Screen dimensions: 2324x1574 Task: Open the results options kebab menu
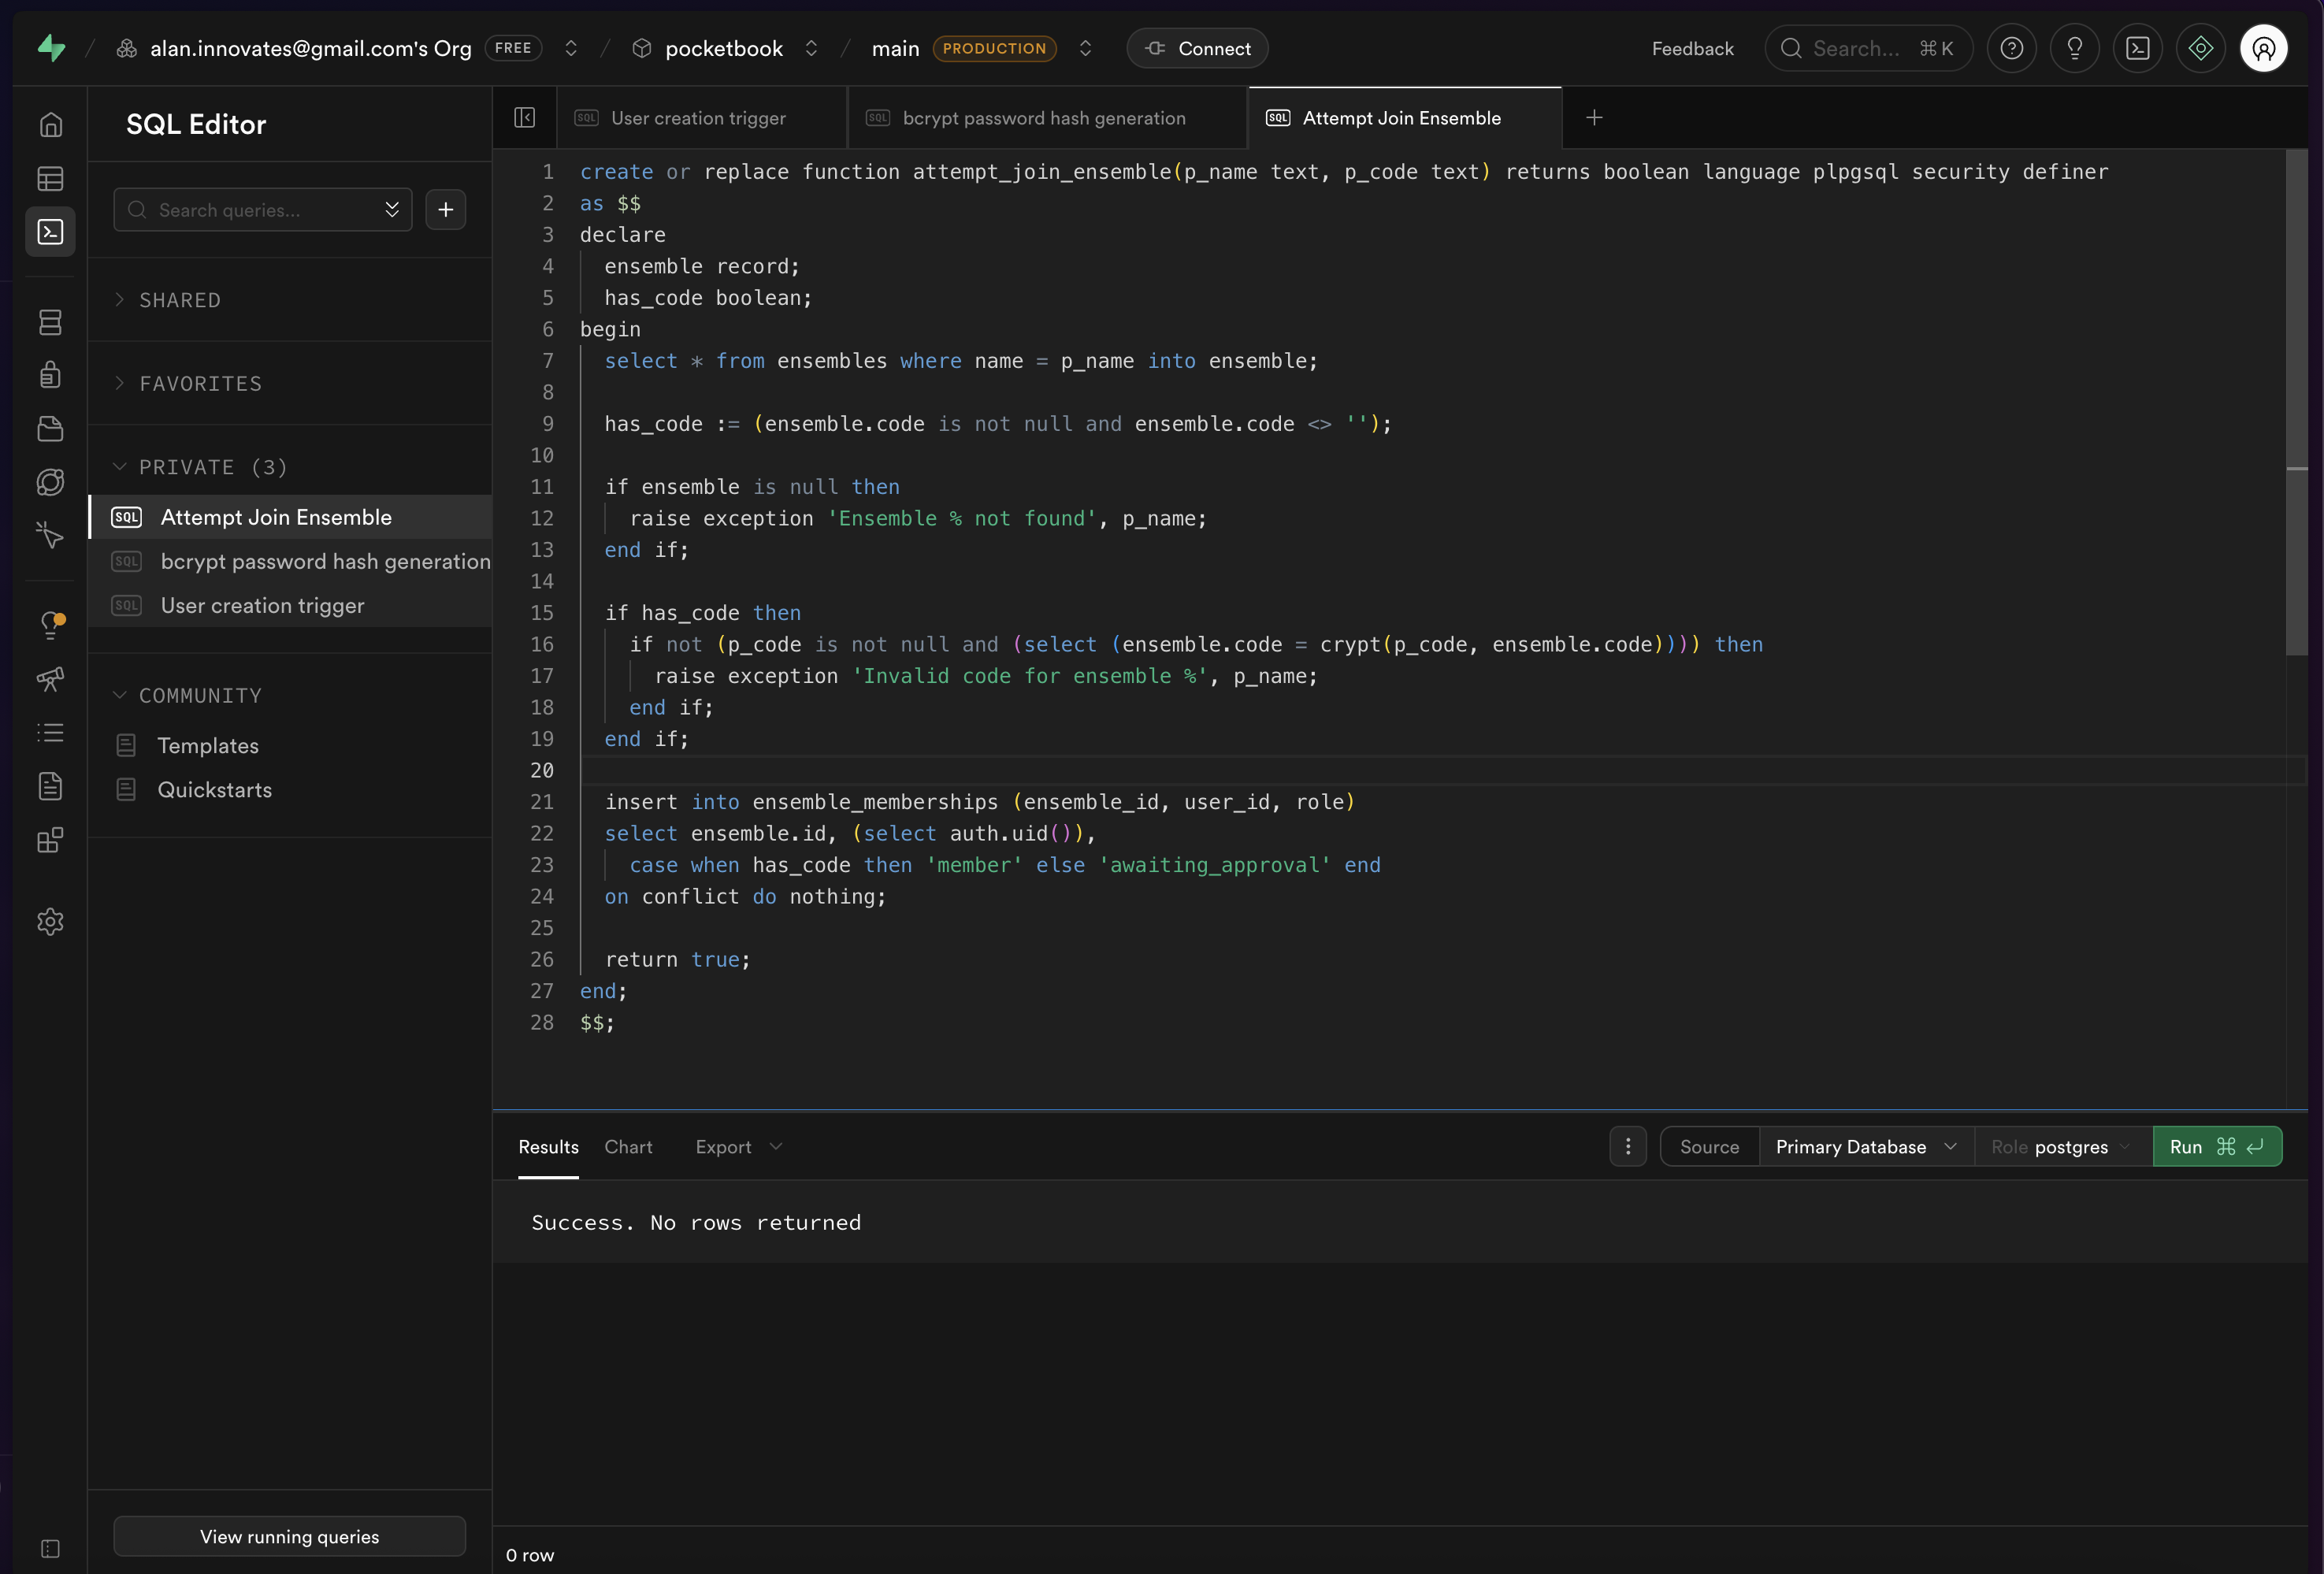(1628, 1147)
